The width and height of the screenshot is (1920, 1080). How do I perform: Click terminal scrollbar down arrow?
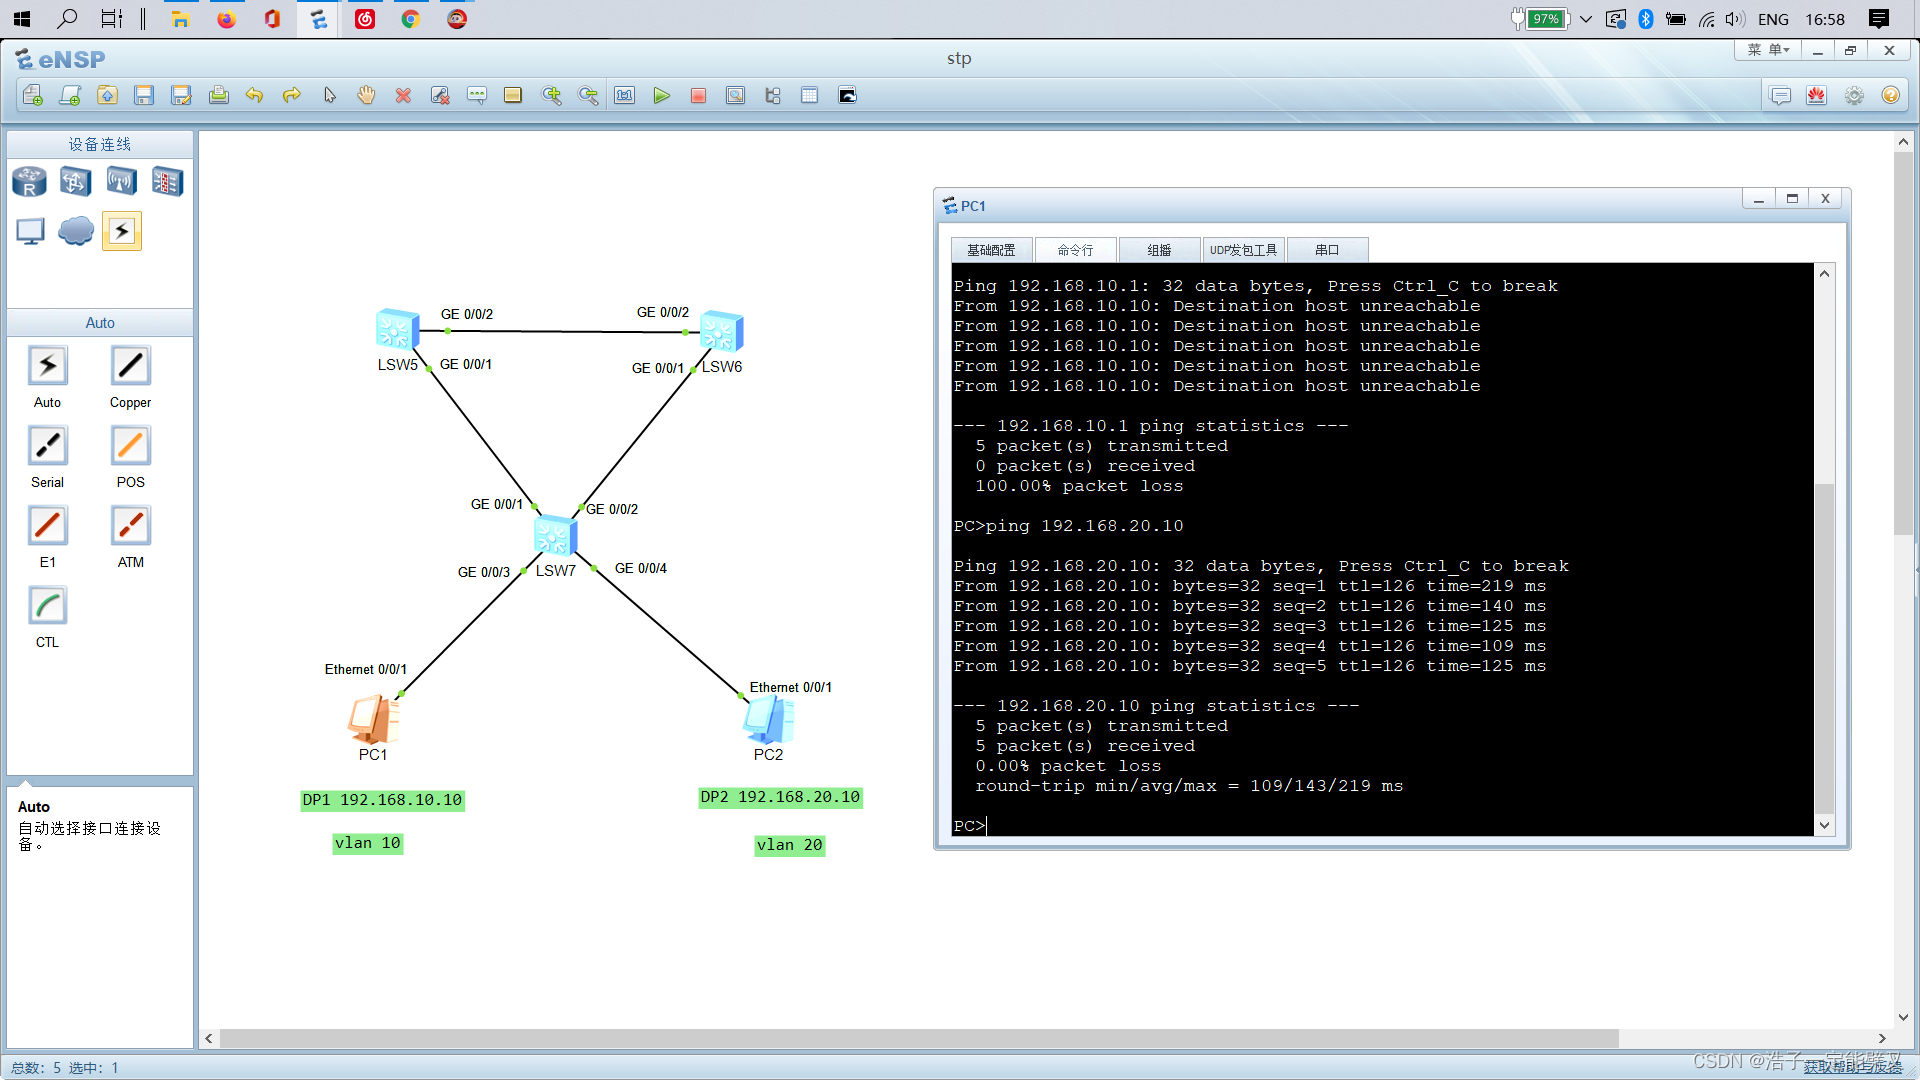pos(1825,825)
